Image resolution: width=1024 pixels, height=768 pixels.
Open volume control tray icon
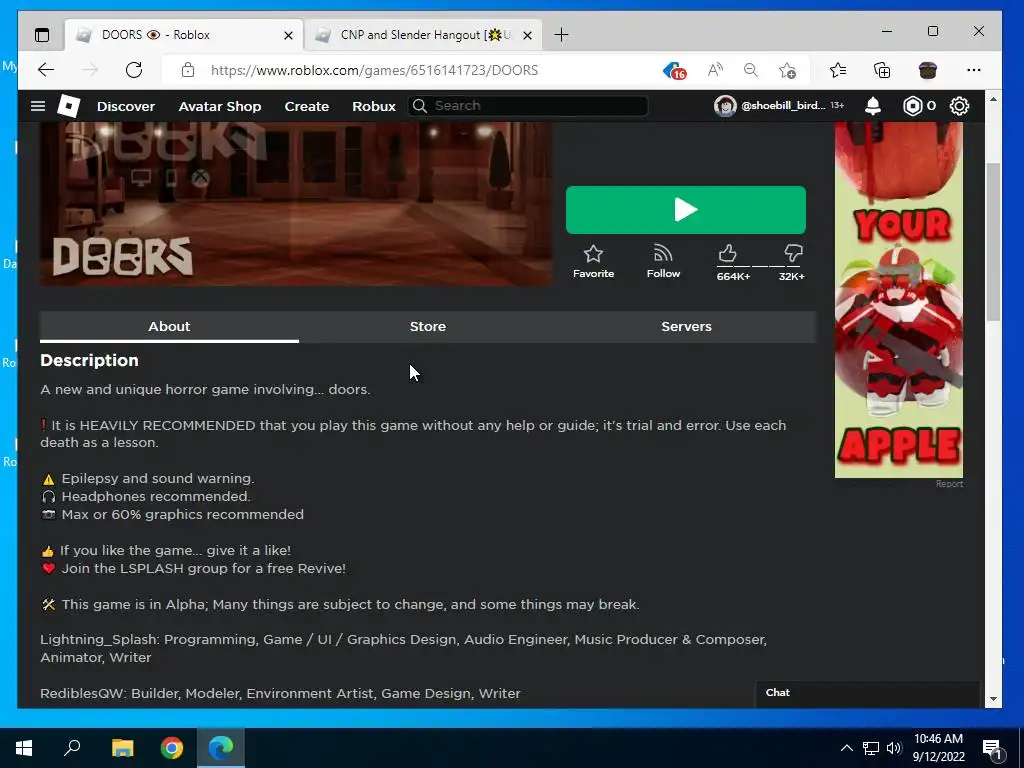(x=894, y=748)
